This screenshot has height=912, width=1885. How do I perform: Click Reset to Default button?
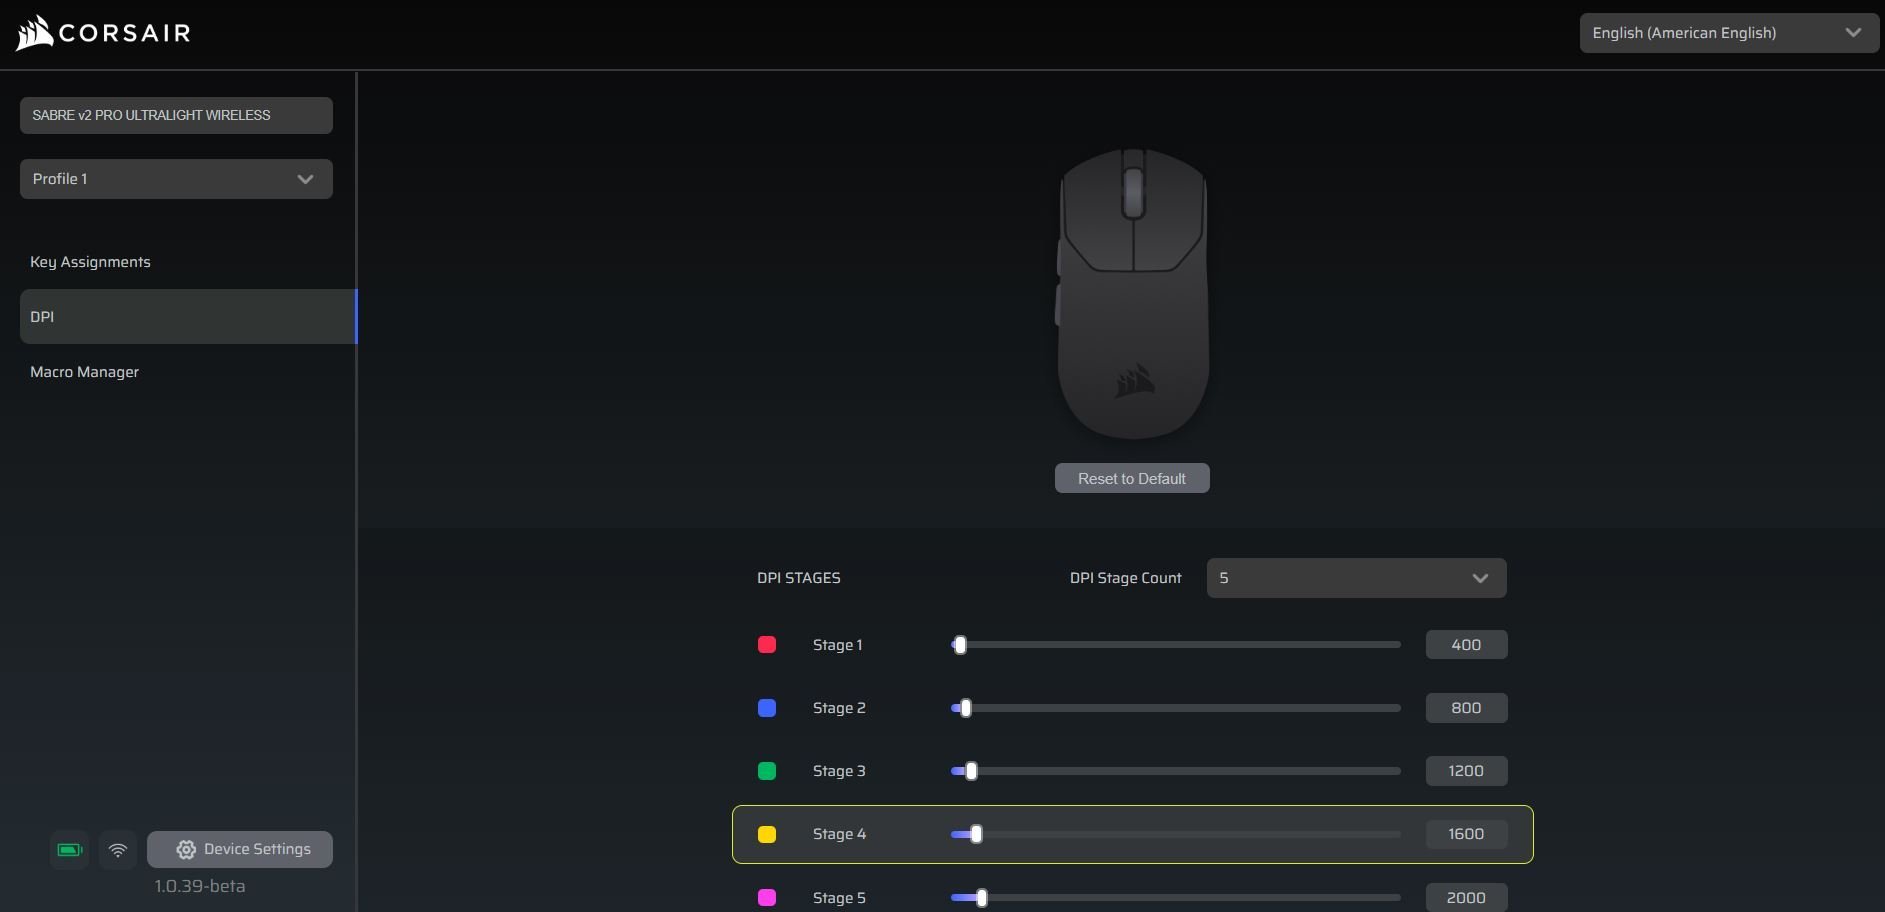point(1132,478)
